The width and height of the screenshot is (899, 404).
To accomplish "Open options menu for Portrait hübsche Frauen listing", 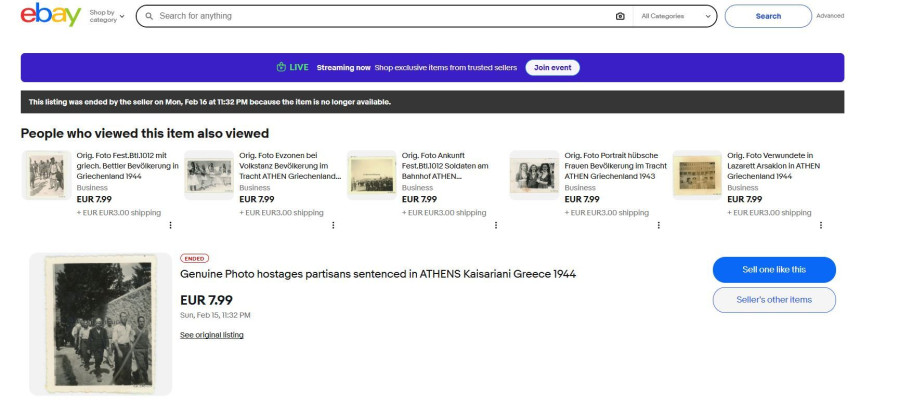I will tap(658, 225).
